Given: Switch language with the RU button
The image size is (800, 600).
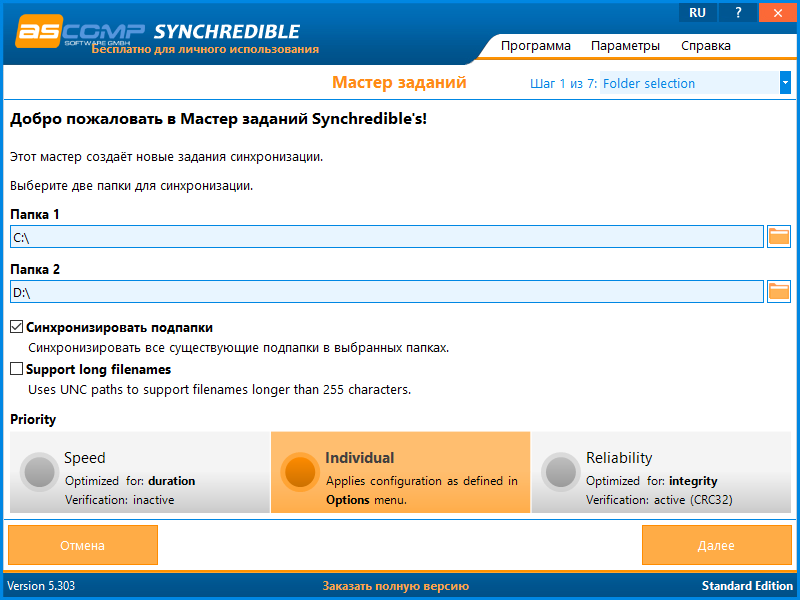Looking at the screenshot, I should coord(697,13).
